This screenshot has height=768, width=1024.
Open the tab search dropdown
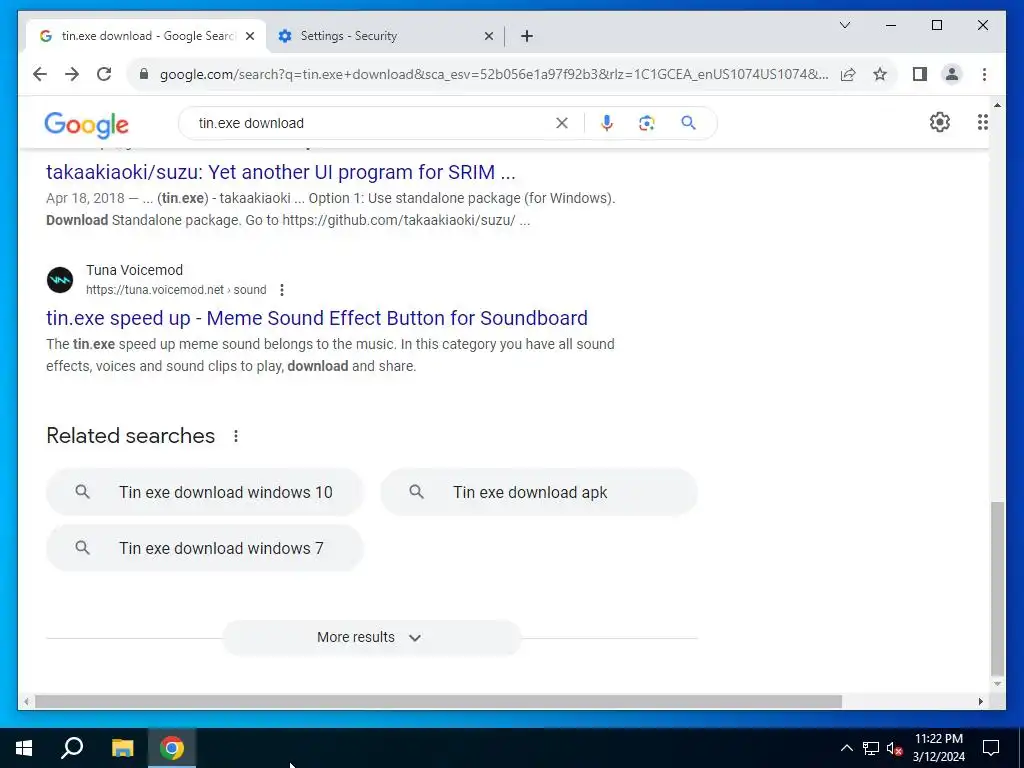pos(844,25)
